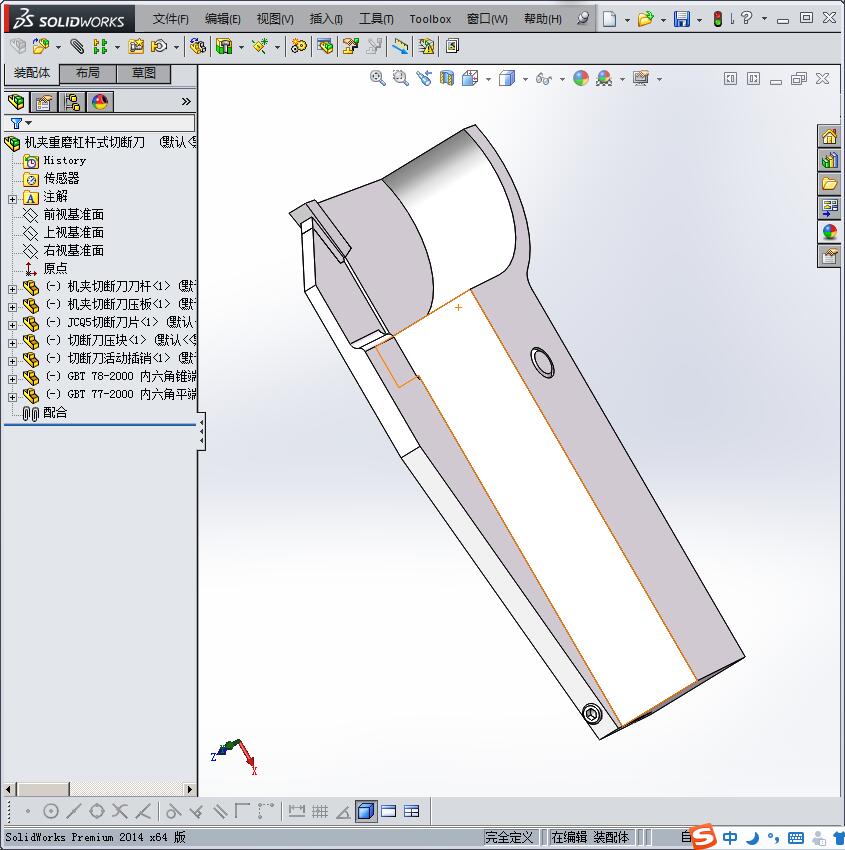Toggle the shaded 3D view button in bottom toolbar
This screenshot has height=850, width=845.
pyautogui.click(x=366, y=811)
